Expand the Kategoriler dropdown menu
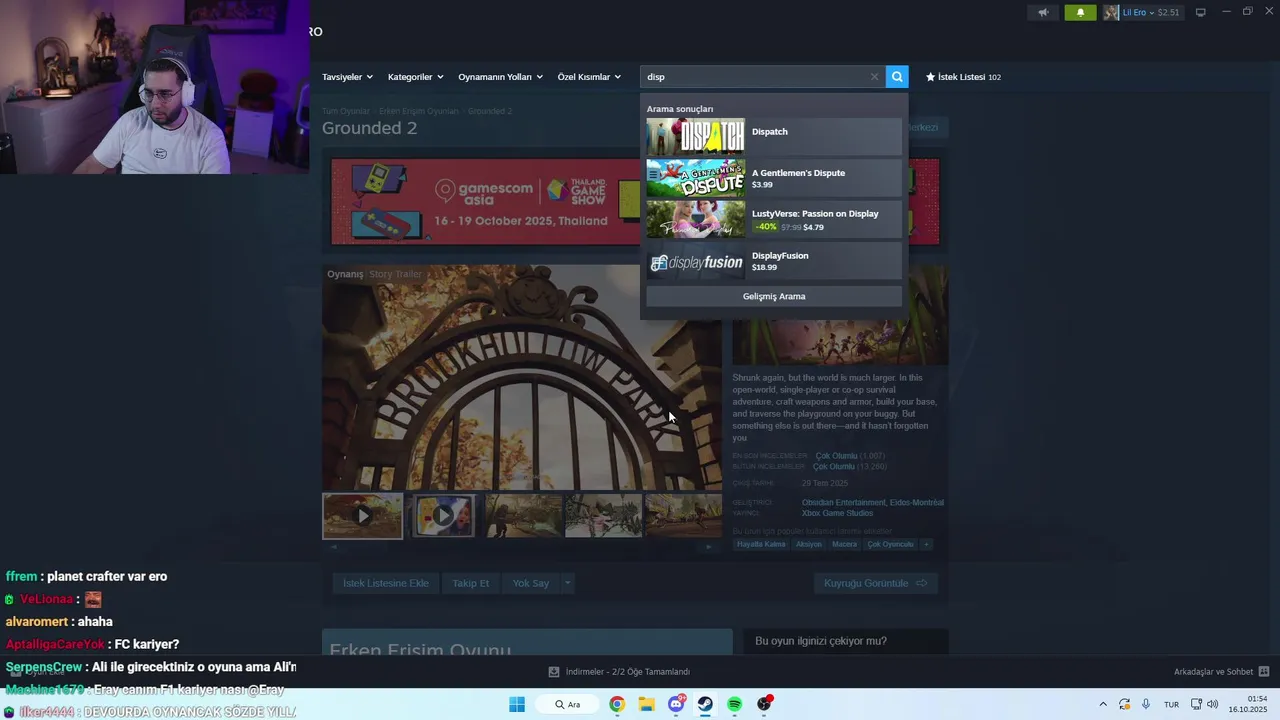Screen dimensions: 1280x720 (415, 77)
